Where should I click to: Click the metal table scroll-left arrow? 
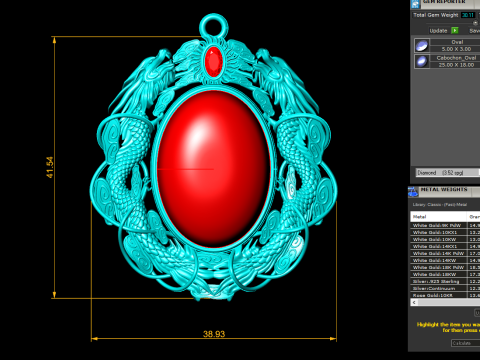click(x=414, y=302)
